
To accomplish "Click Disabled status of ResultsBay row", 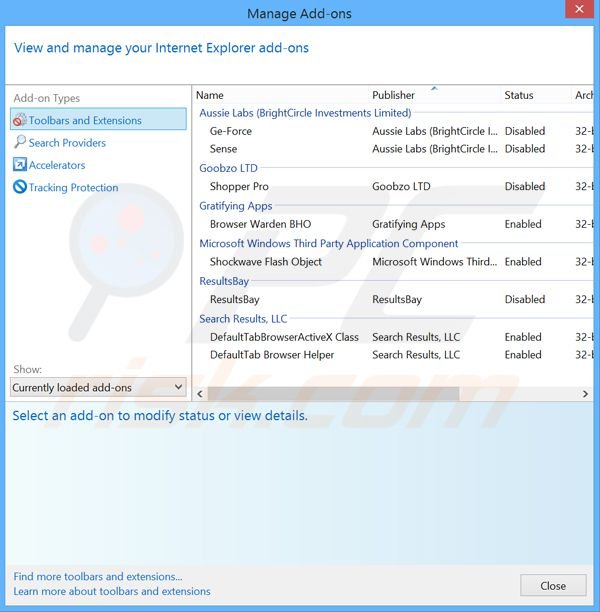I will click(x=525, y=299).
